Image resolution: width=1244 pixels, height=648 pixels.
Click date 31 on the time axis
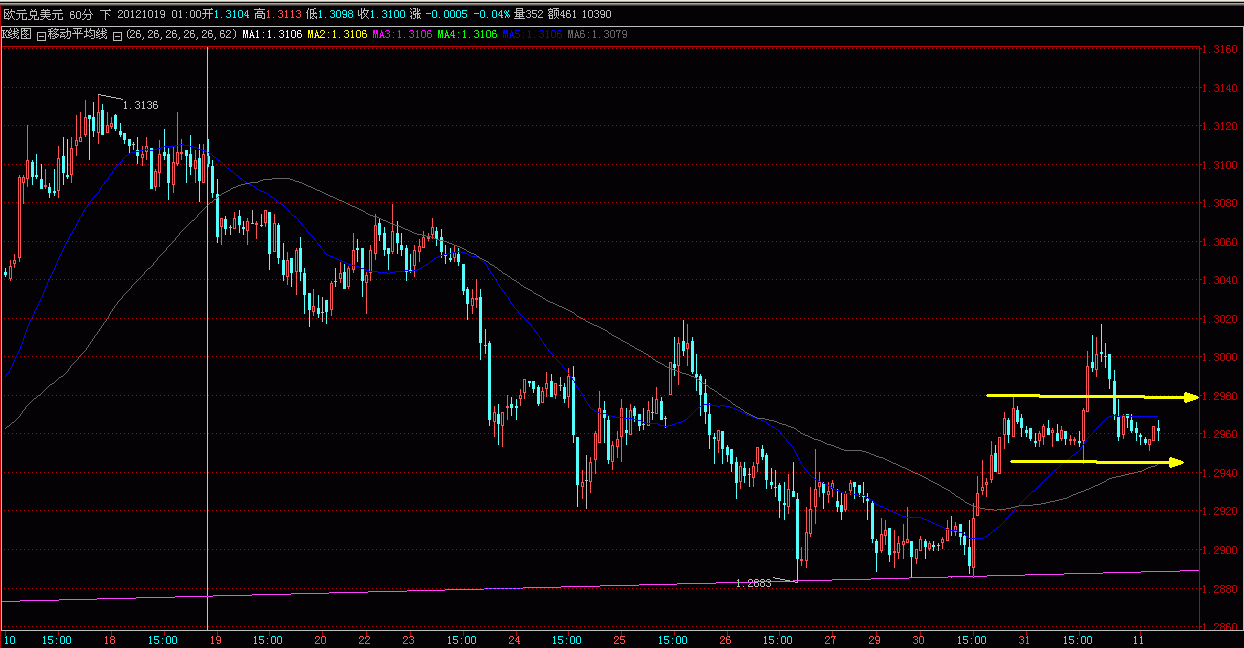point(1025,639)
